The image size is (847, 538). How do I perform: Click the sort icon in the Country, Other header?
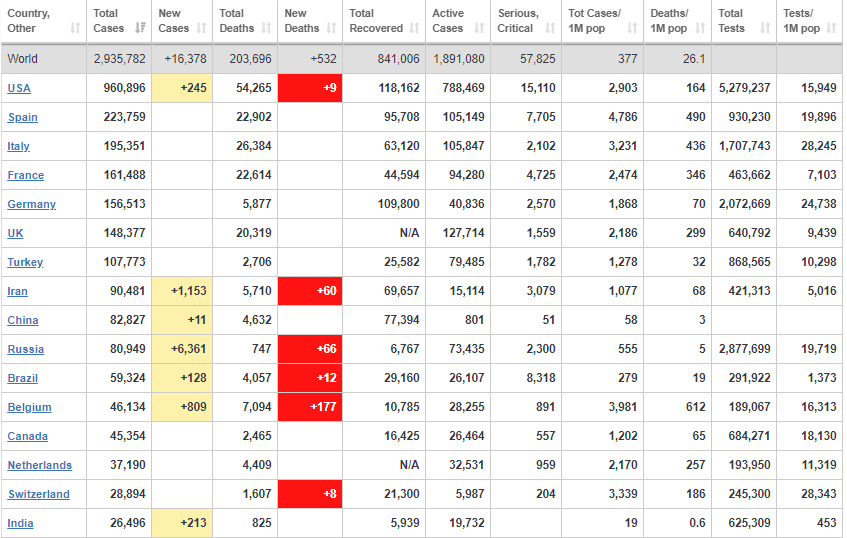click(76, 29)
